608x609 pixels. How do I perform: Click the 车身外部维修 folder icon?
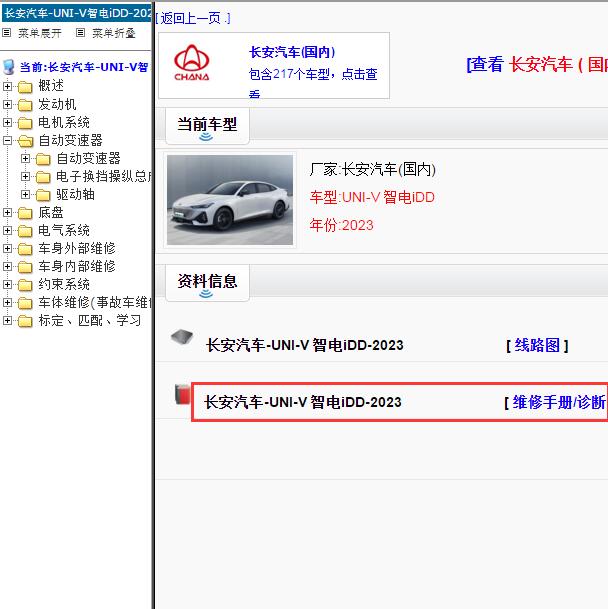[25, 249]
